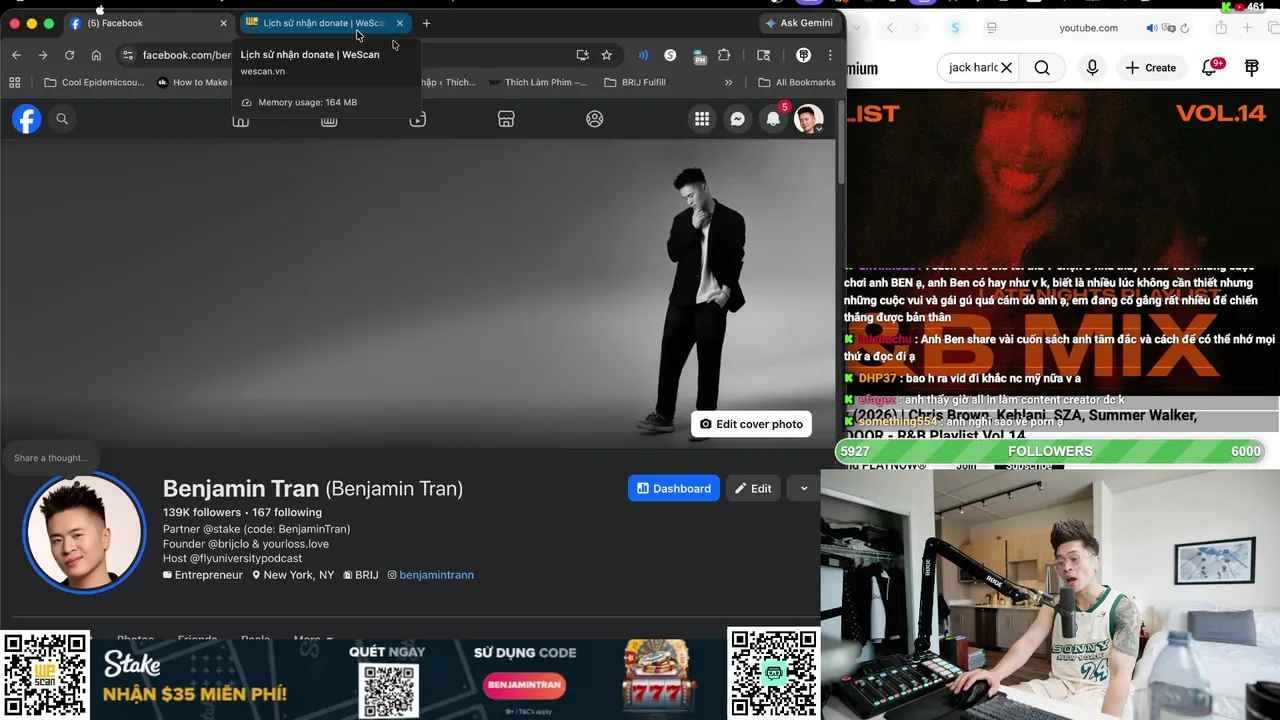Click the Benjamin Tran profile picture
This screenshot has width=1280, height=720.
click(84, 532)
